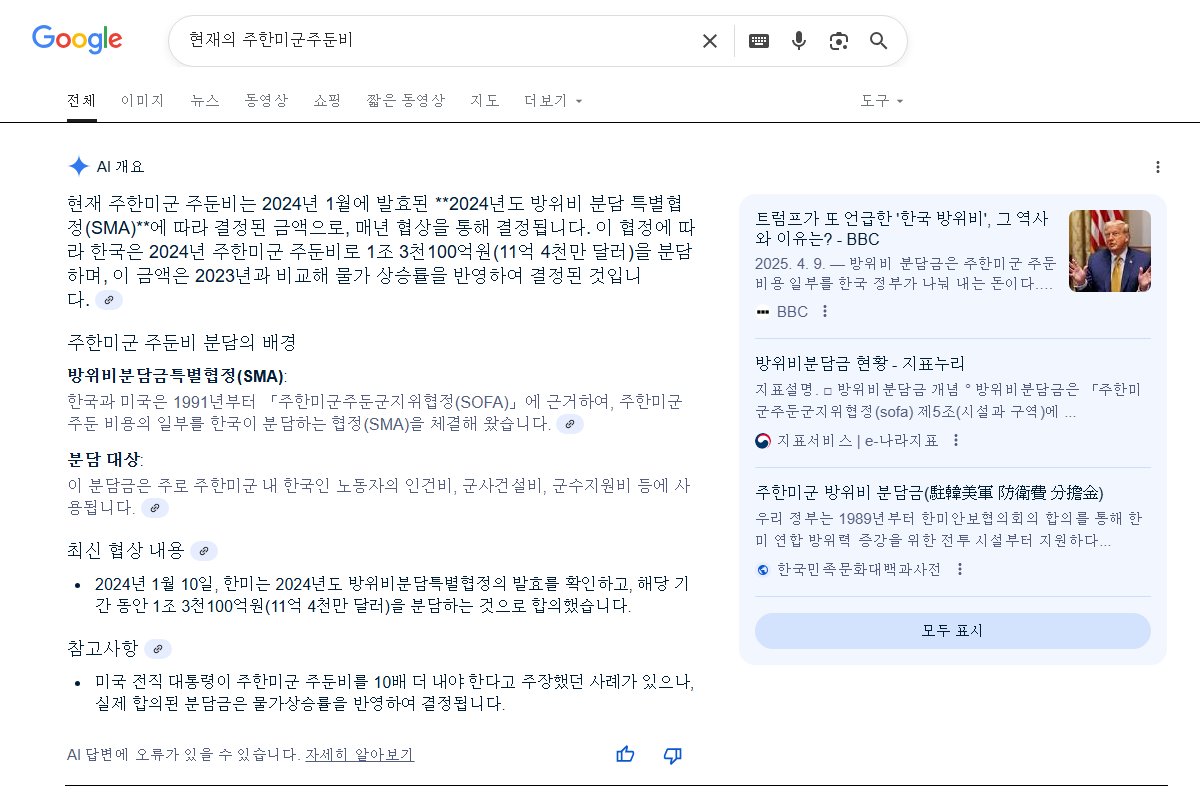This screenshot has height=800, width=1200.
Task: Open the 도구 tools dropdown
Action: point(882,101)
